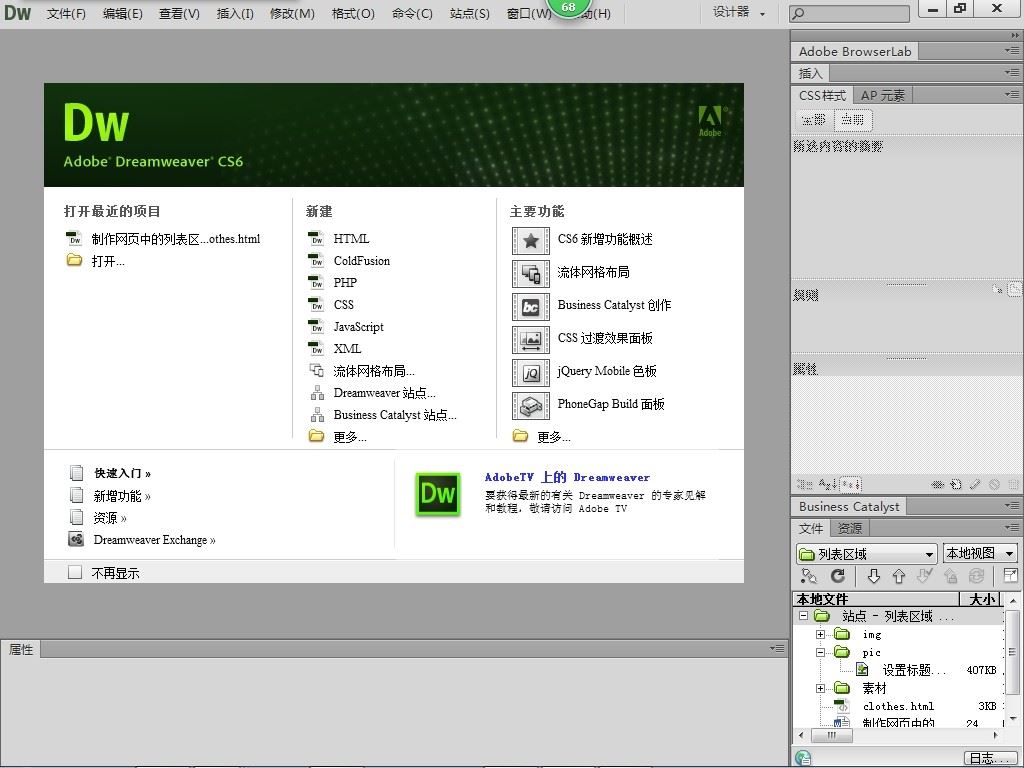Click the show category view icon in CSS panel
The height and width of the screenshot is (768, 1024).
(x=804, y=485)
